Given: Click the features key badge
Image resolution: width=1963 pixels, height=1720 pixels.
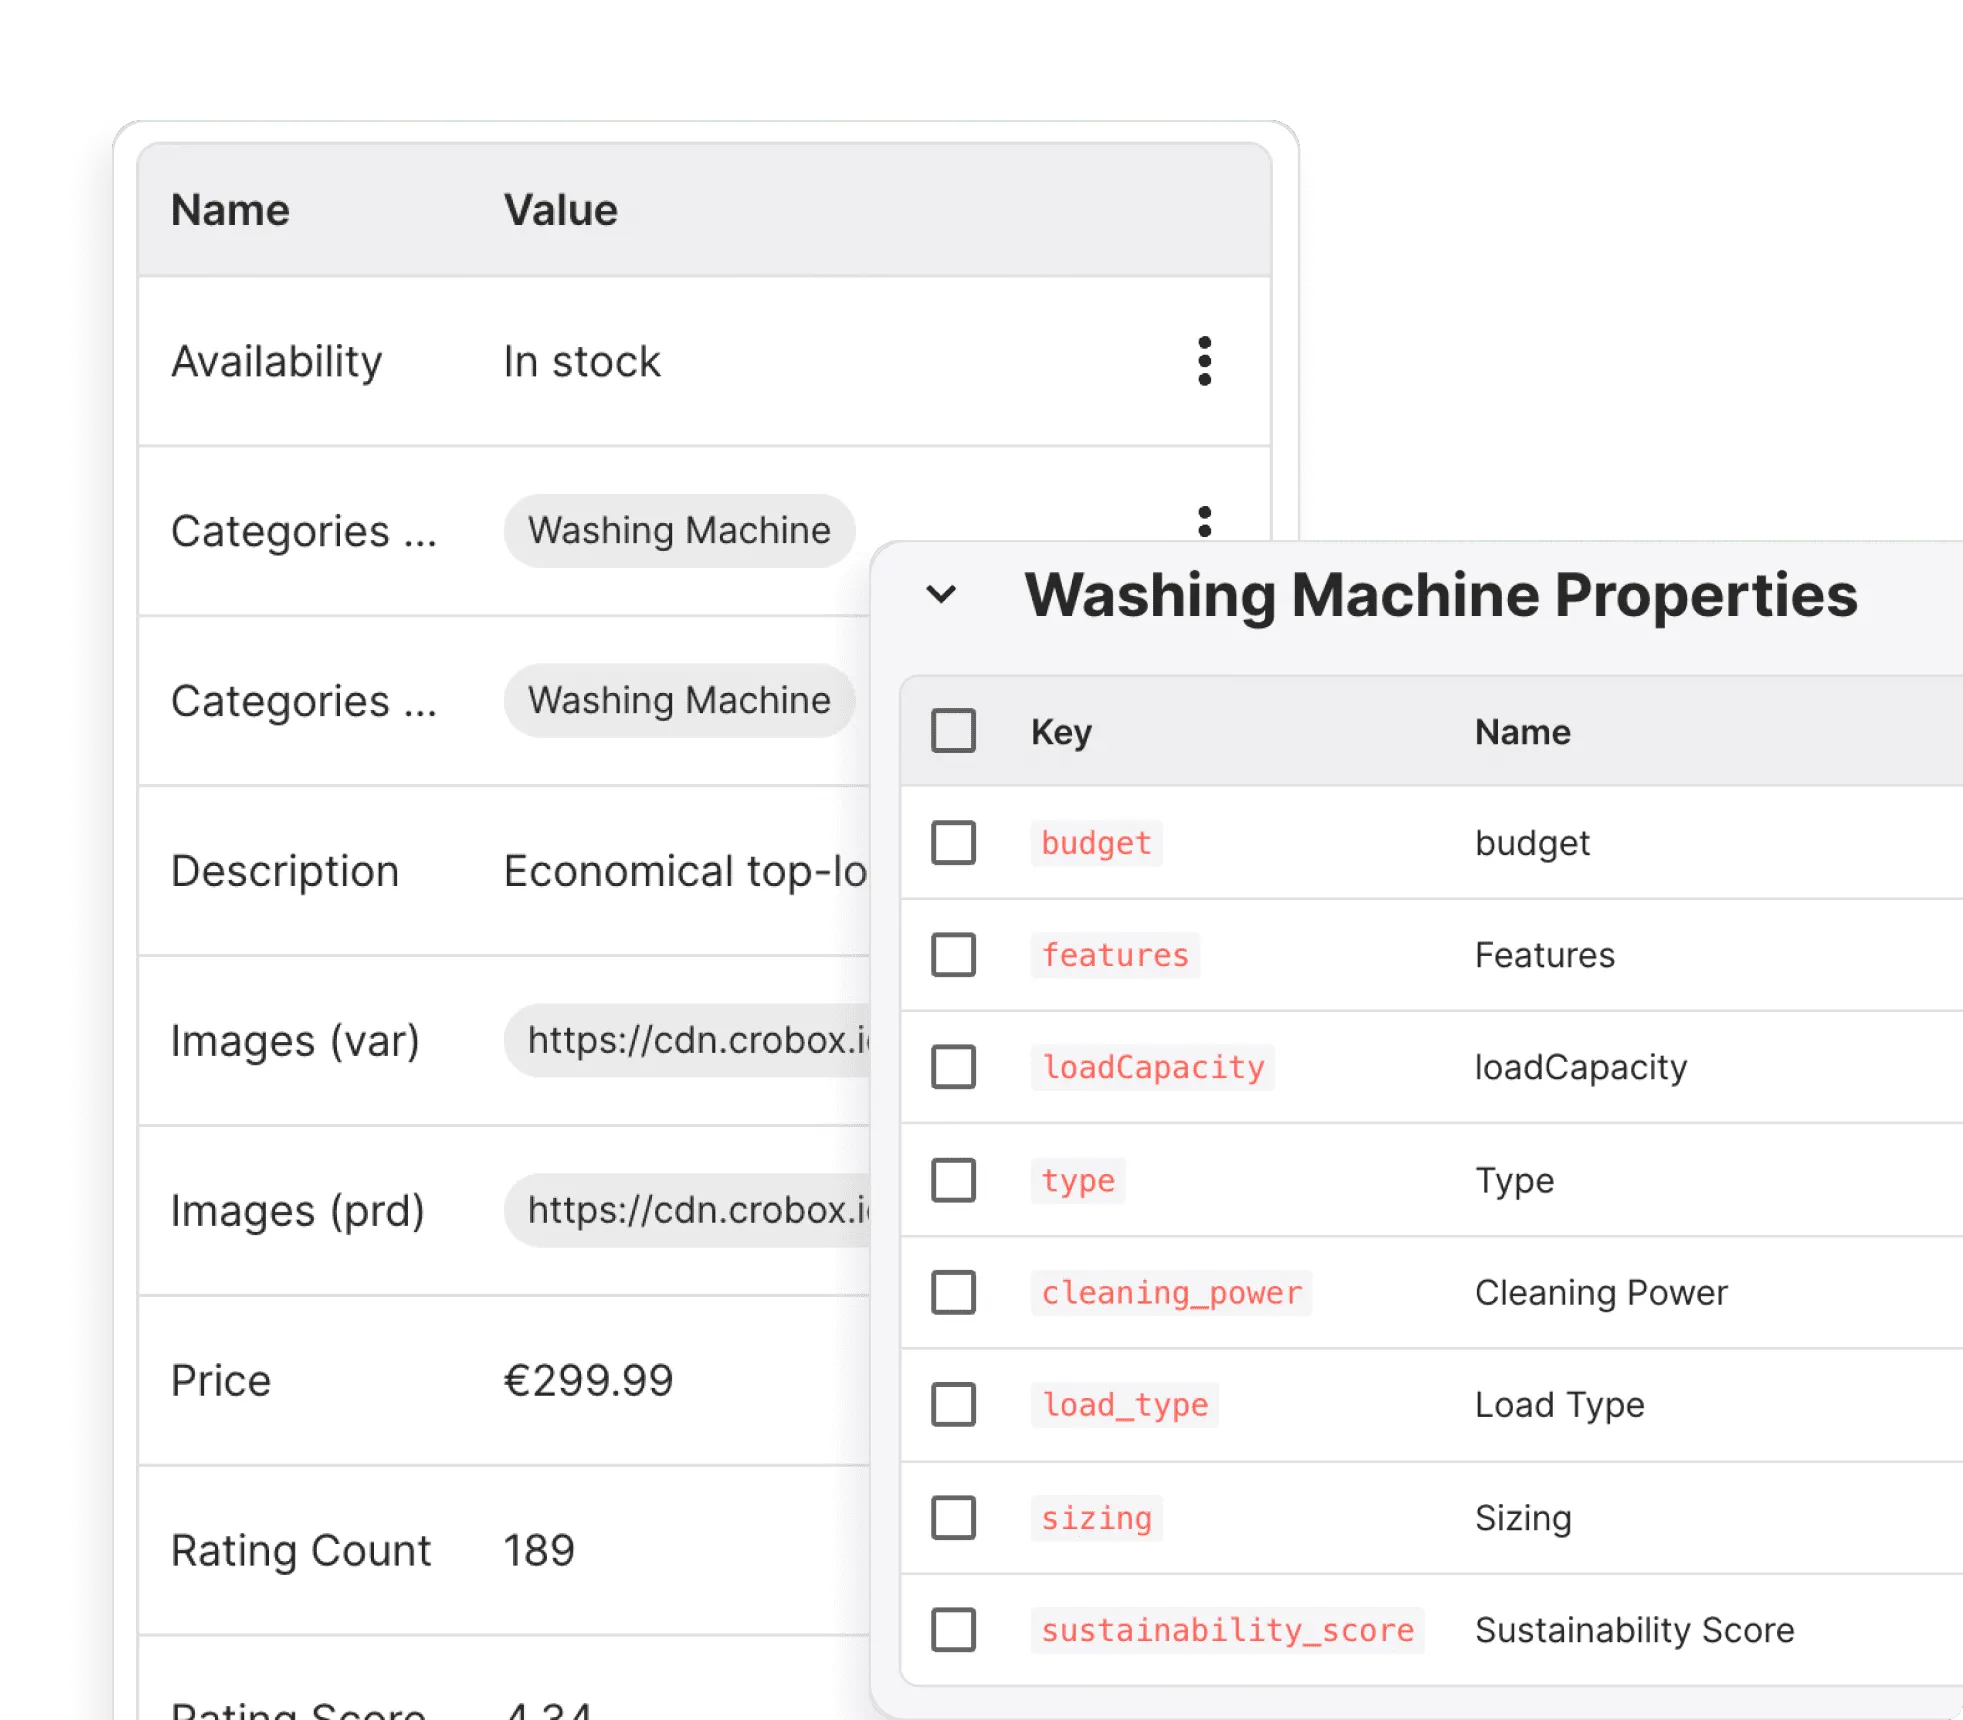Looking at the screenshot, I should [x=1115, y=956].
